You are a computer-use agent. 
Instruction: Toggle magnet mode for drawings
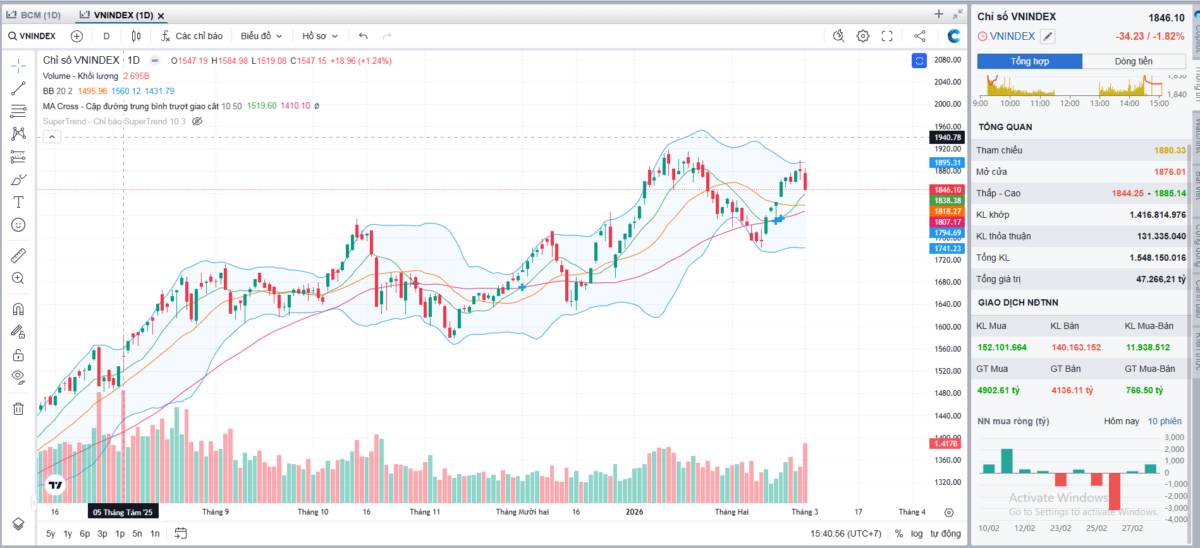[18, 309]
